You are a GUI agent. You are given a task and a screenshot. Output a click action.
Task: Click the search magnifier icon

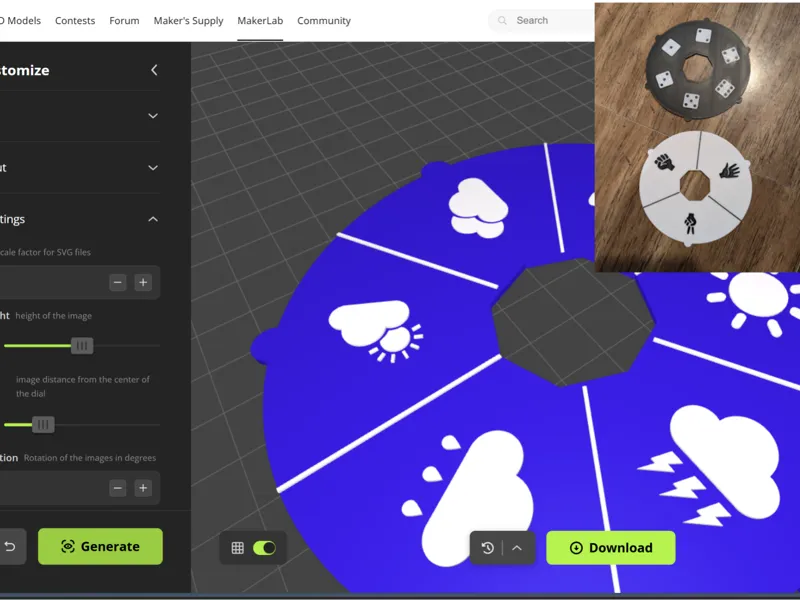coord(503,20)
